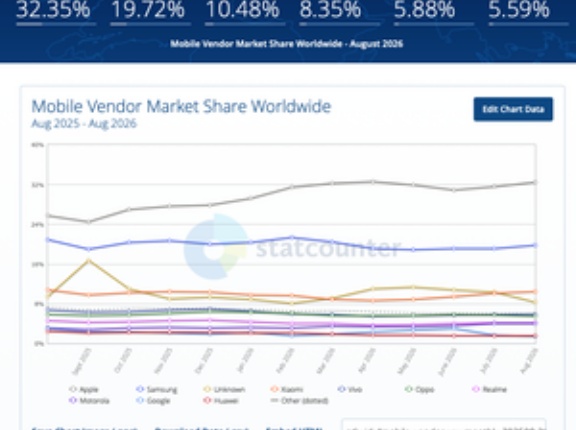Toggle the Google series in legend
This screenshot has width=576, height=430.
[153, 400]
